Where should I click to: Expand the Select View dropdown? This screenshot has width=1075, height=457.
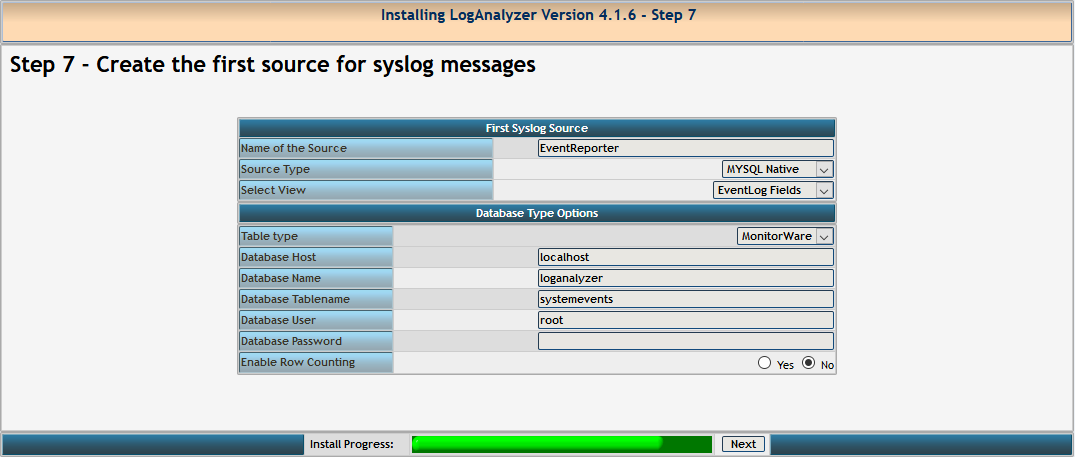773,190
